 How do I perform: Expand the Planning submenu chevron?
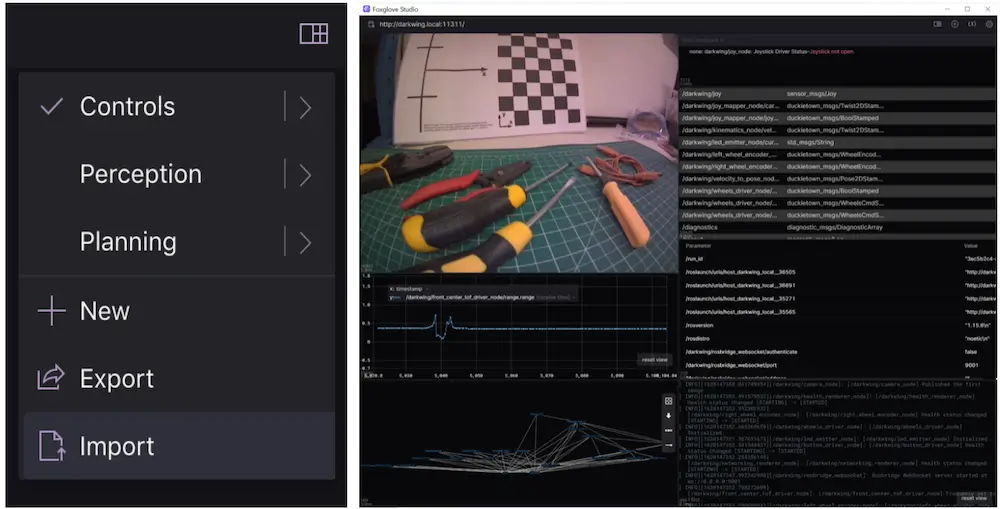click(x=305, y=242)
